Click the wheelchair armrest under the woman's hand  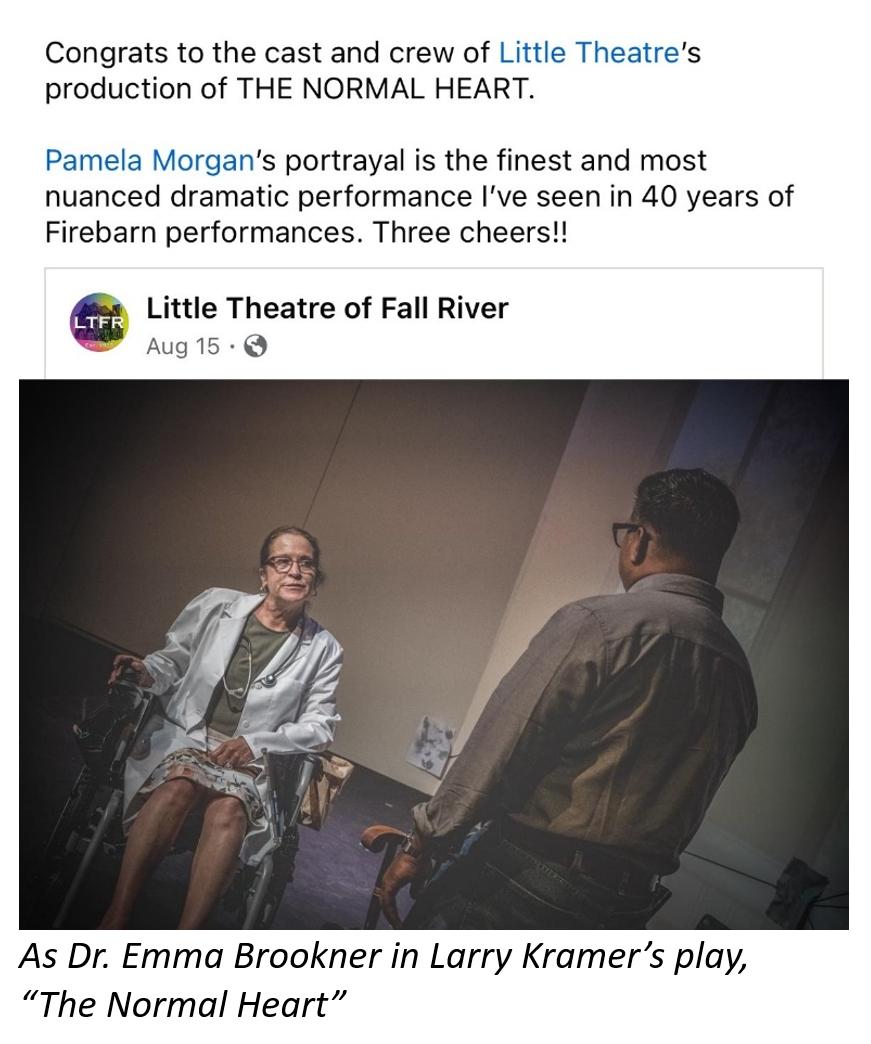[129, 677]
